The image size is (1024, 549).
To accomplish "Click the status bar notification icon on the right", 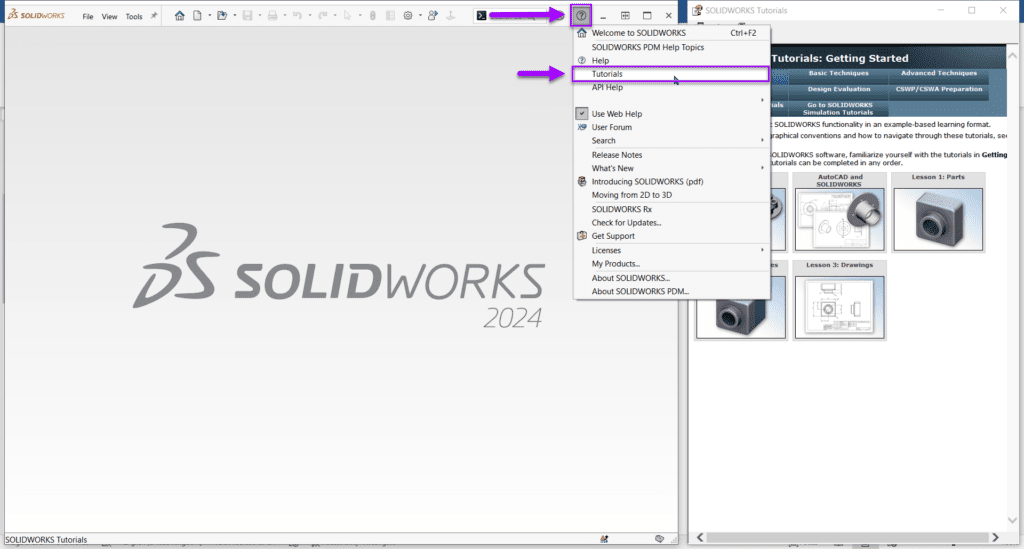I will (660, 539).
